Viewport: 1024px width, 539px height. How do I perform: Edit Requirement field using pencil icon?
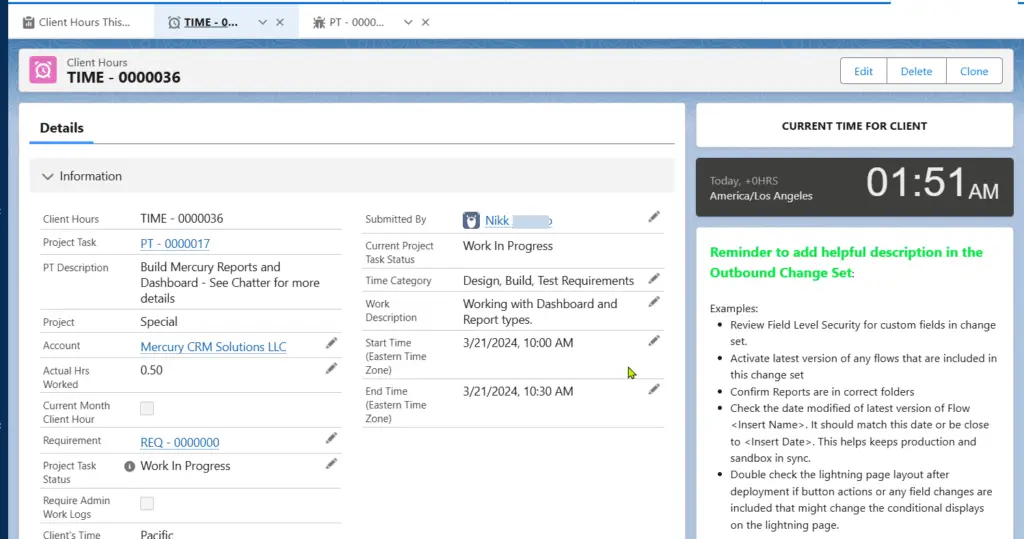[331, 438]
